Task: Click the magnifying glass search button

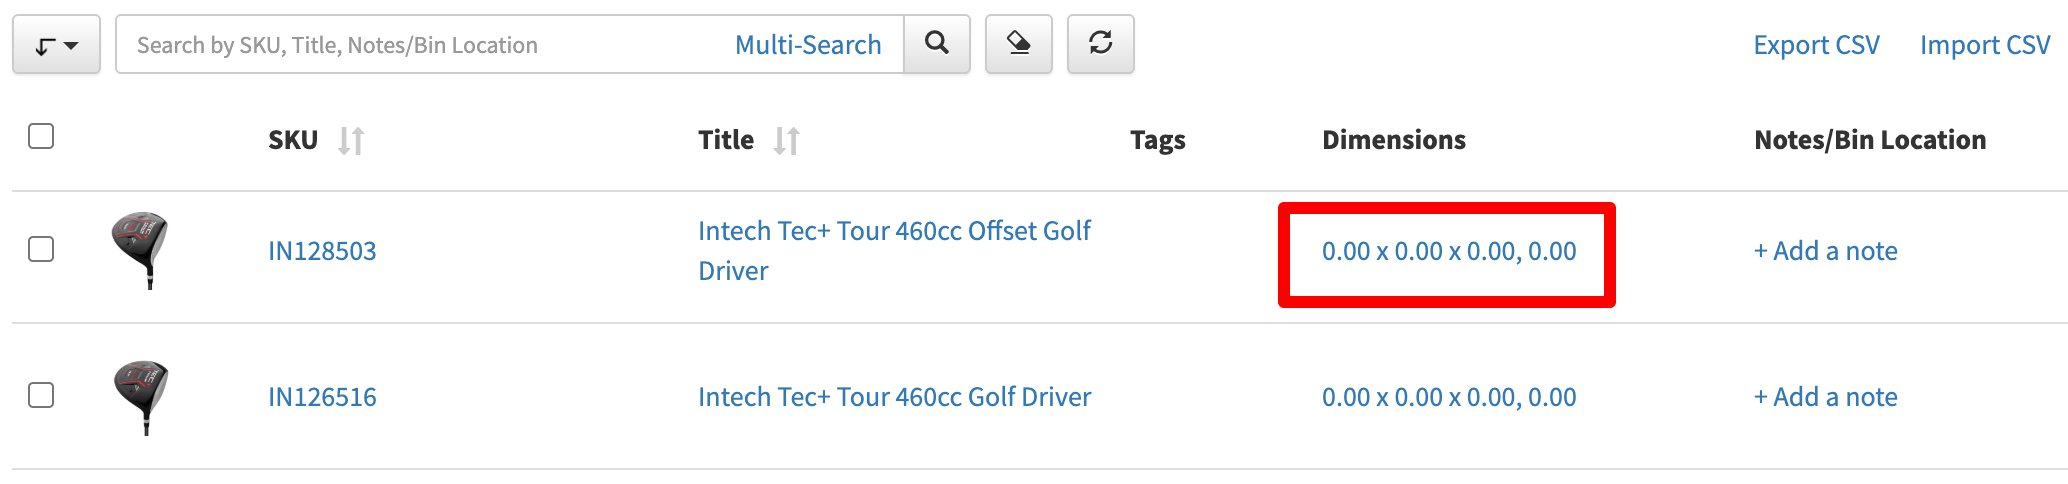Action: tap(937, 44)
